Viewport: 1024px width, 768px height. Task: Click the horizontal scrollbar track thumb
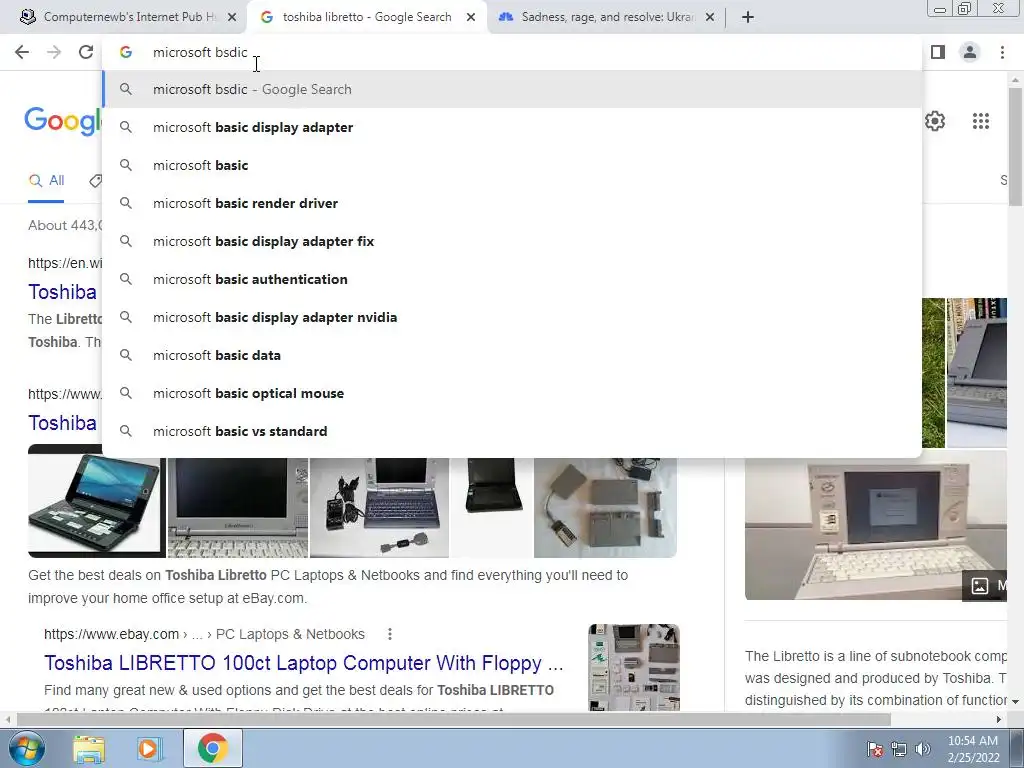point(453,719)
